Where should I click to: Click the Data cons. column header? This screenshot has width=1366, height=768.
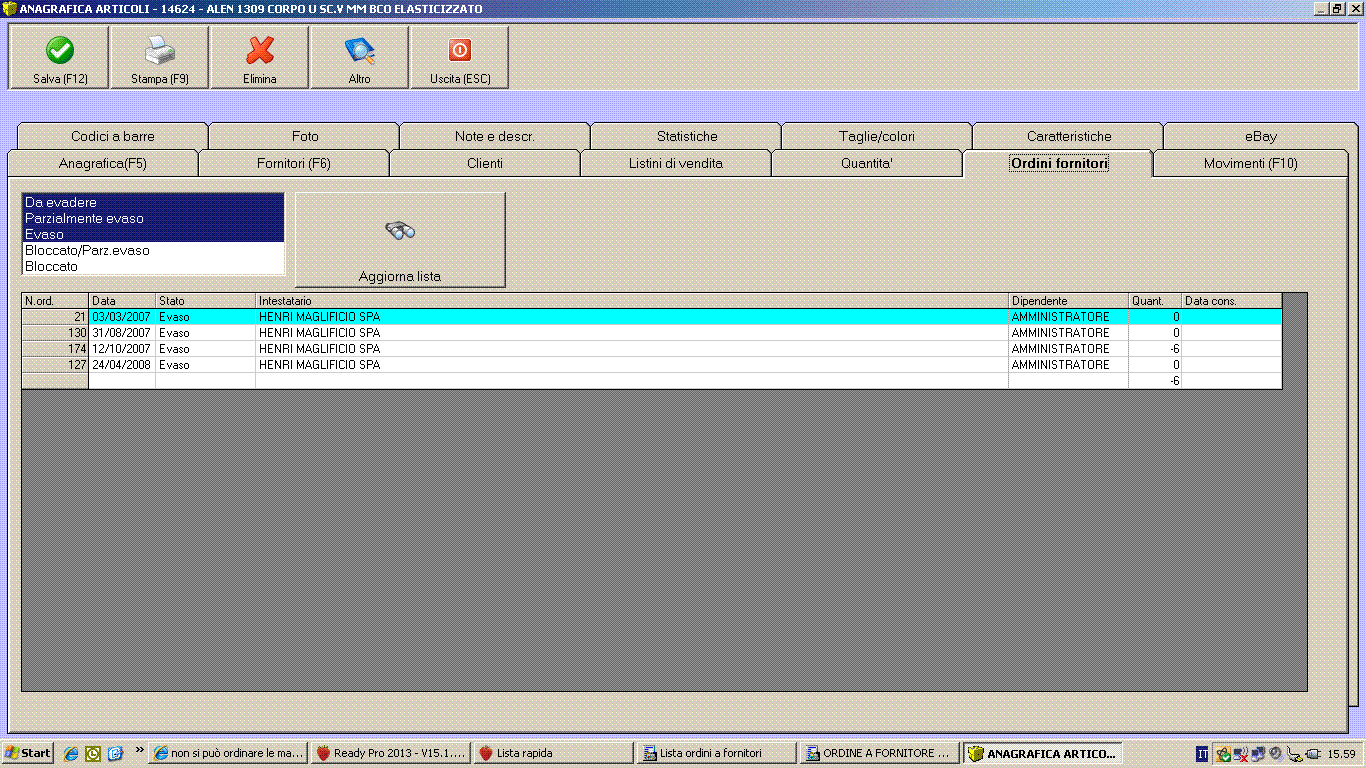point(1231,301)
